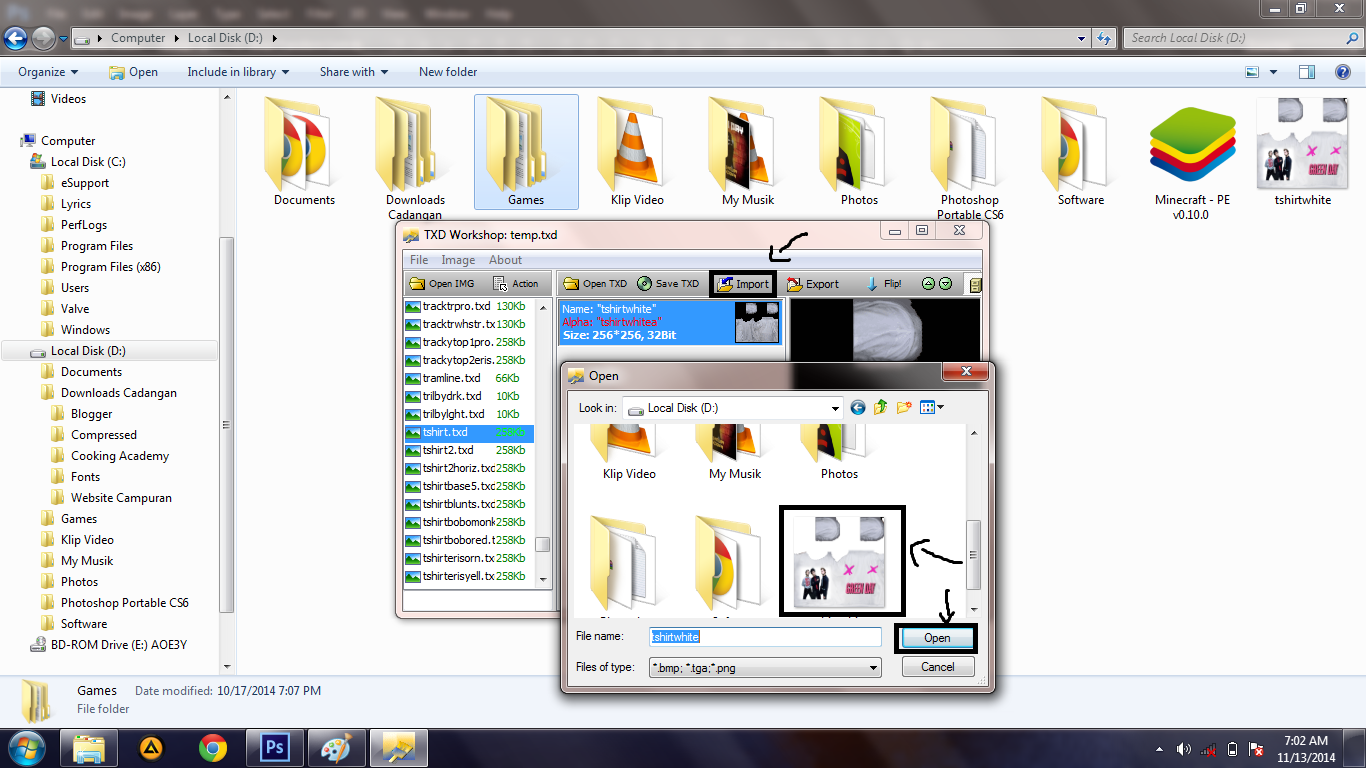This screenshot has height=768, width=1366.
Task: Click Open IMG toolbar button
Action: [x=442, y=284]
